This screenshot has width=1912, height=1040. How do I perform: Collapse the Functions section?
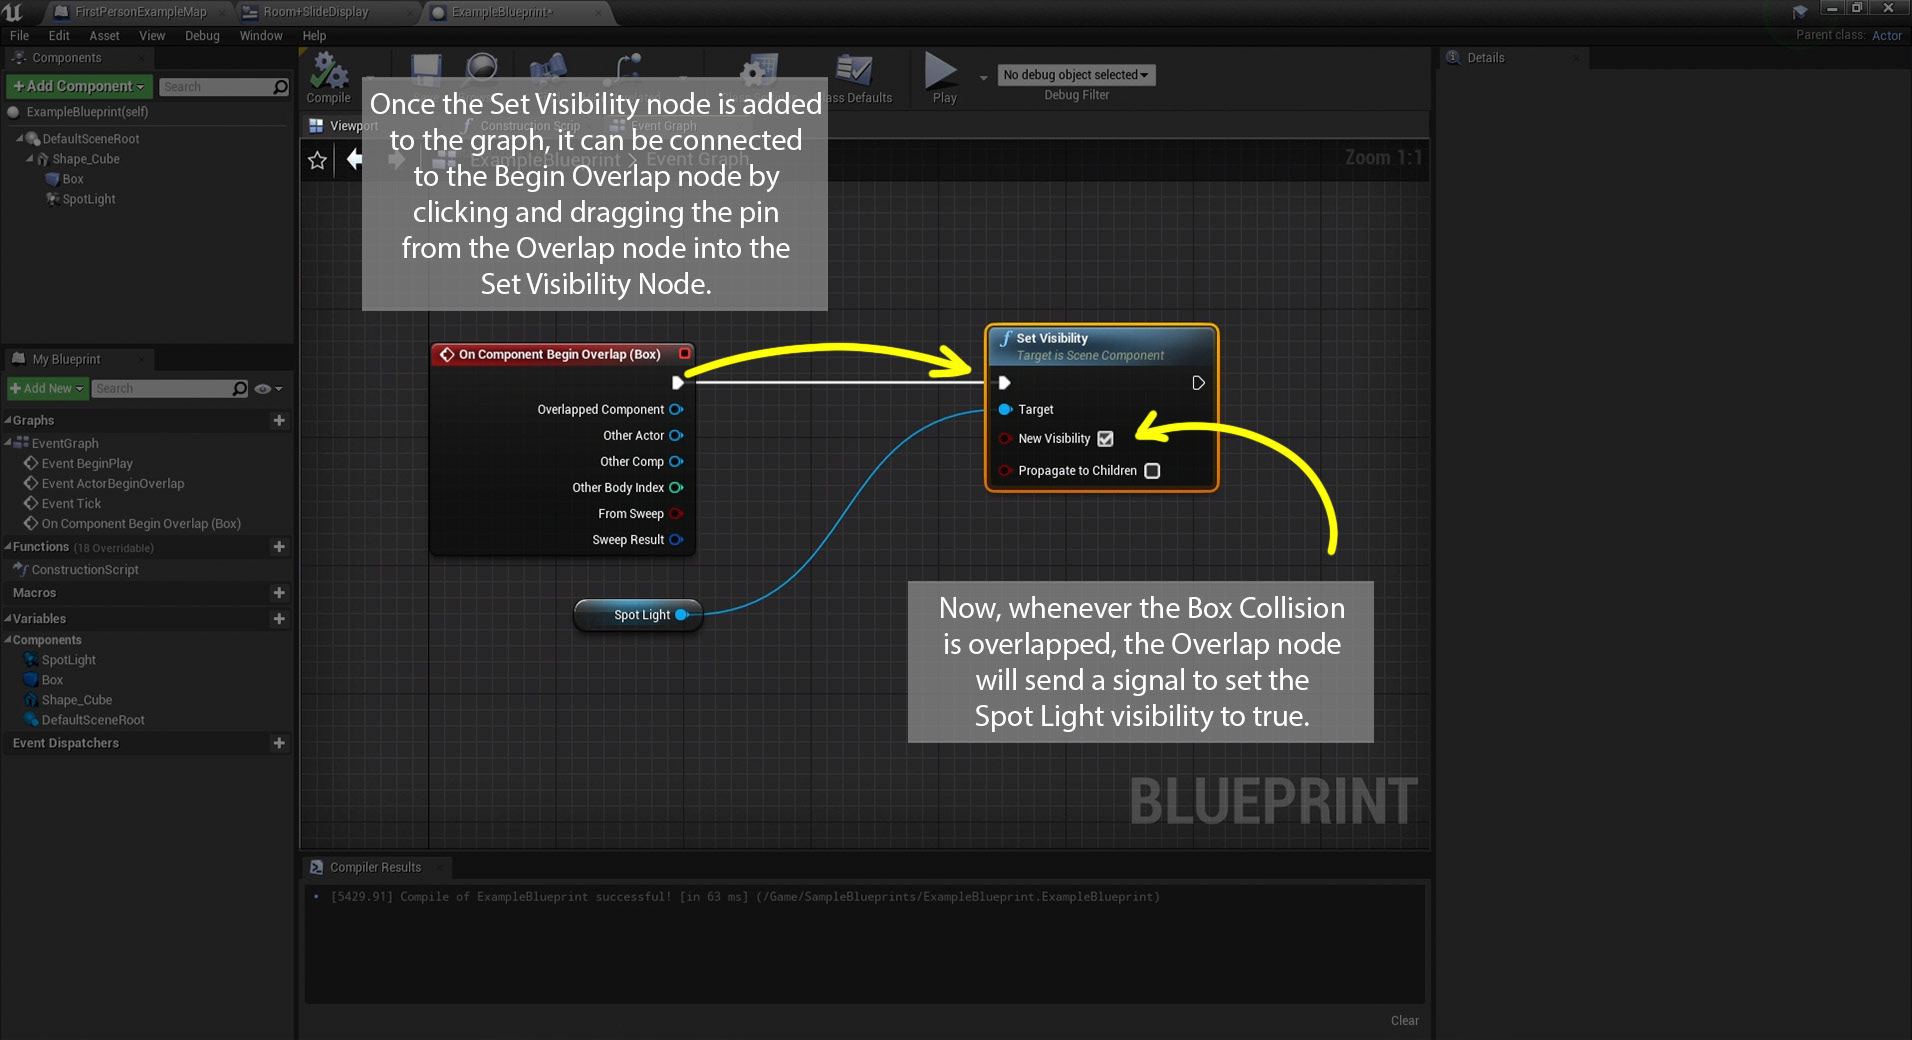point(8,546)
